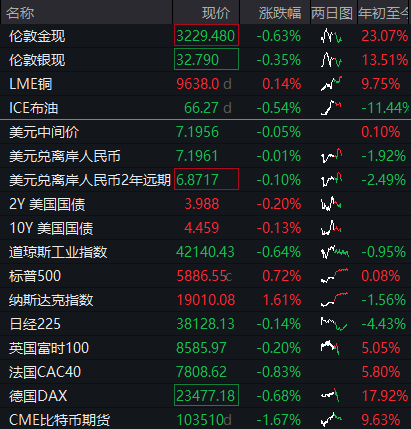Click Brent oil year-to-date value -11.44%
411x429 pixels.
pos(385,108)
